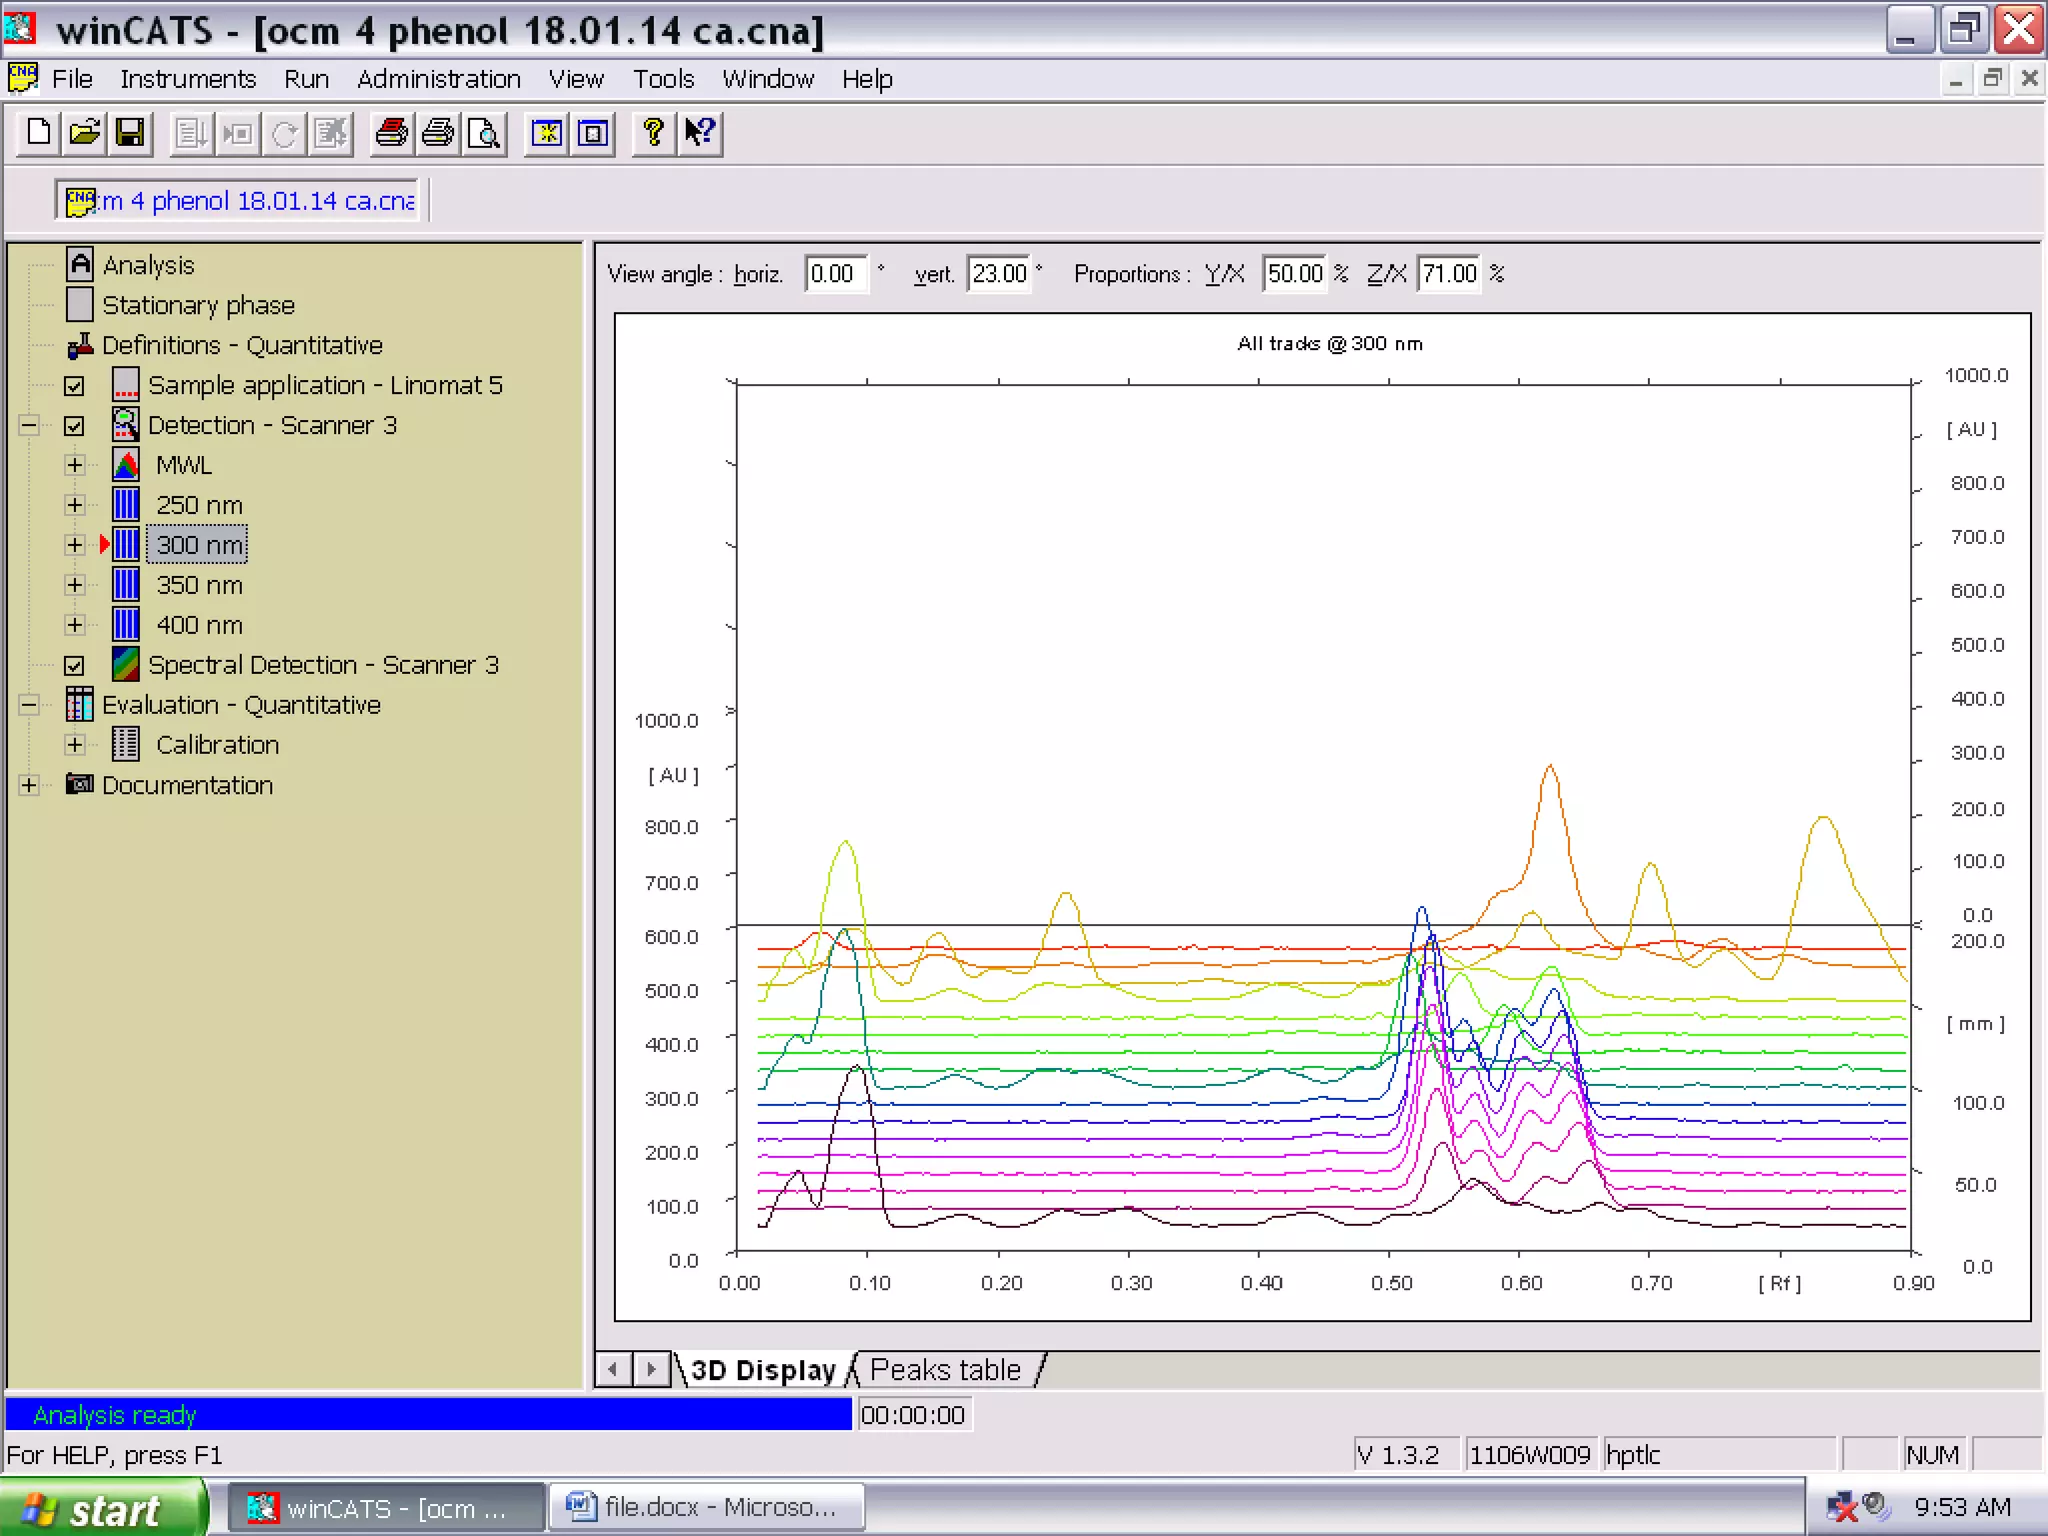Click the yellow question mark Help icon
2048x1536 pixels.
tap(653, 133)
